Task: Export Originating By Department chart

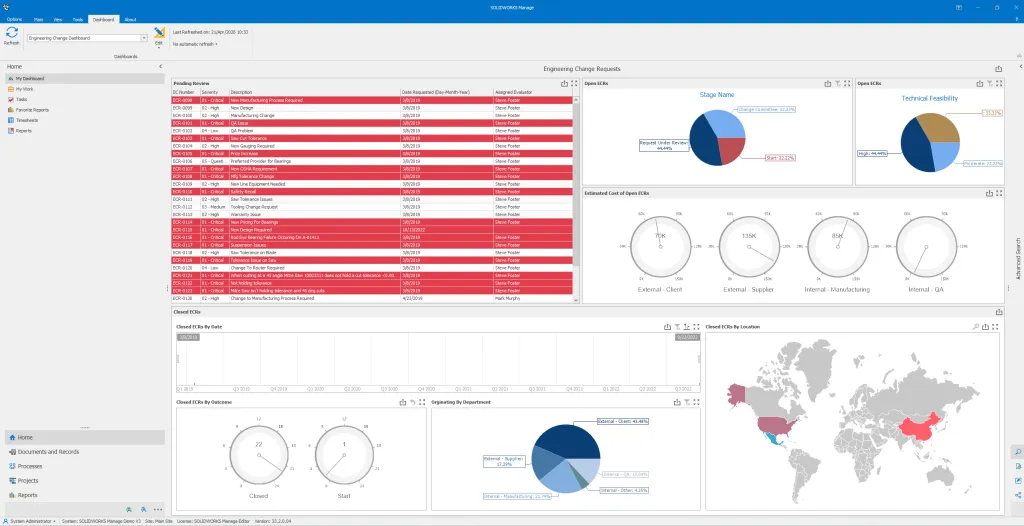Action: click(x=677, y=403)
